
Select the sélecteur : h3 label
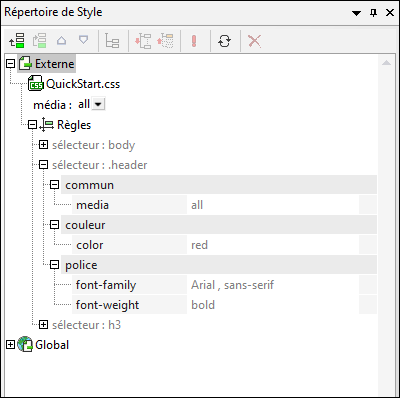tap(86, 325)
